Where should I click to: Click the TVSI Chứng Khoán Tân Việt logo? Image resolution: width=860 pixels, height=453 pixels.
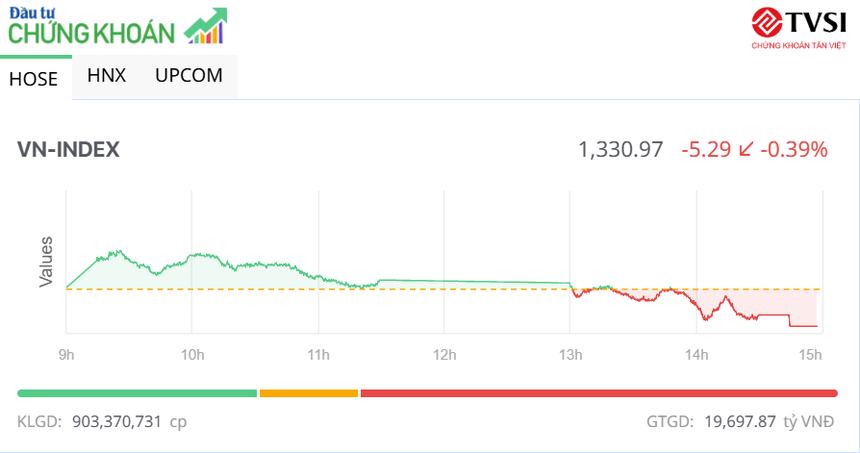800,27
